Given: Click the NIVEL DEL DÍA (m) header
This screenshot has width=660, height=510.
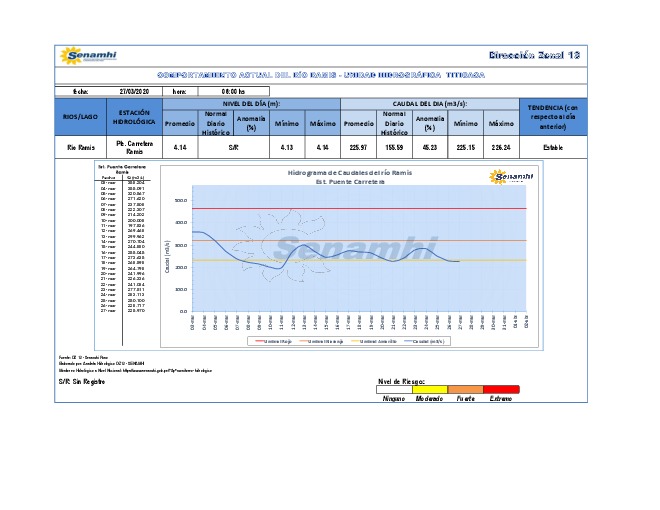Looking at the screenshot, I should (250, 103).
